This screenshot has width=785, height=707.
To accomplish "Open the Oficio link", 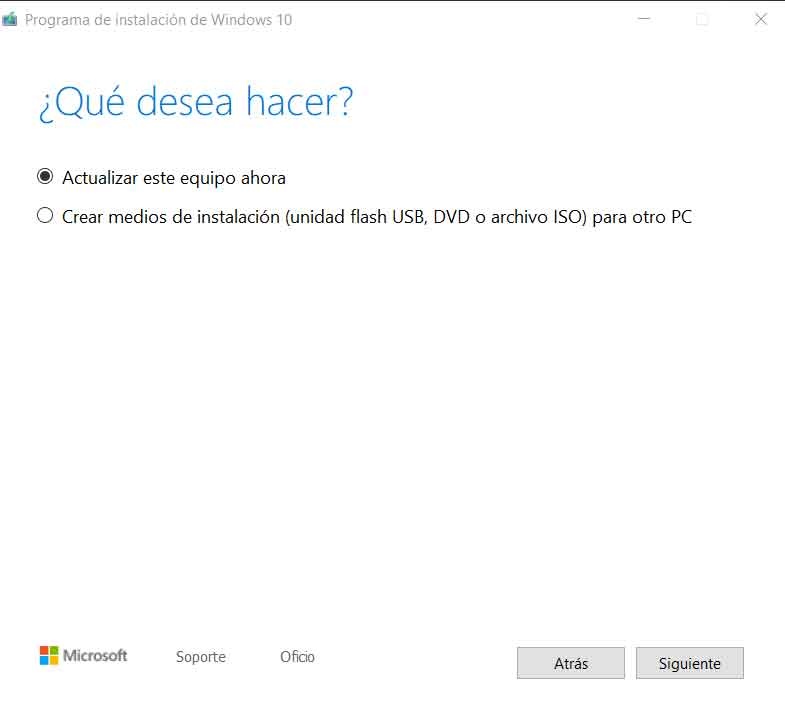I will (x=297, y=656).
